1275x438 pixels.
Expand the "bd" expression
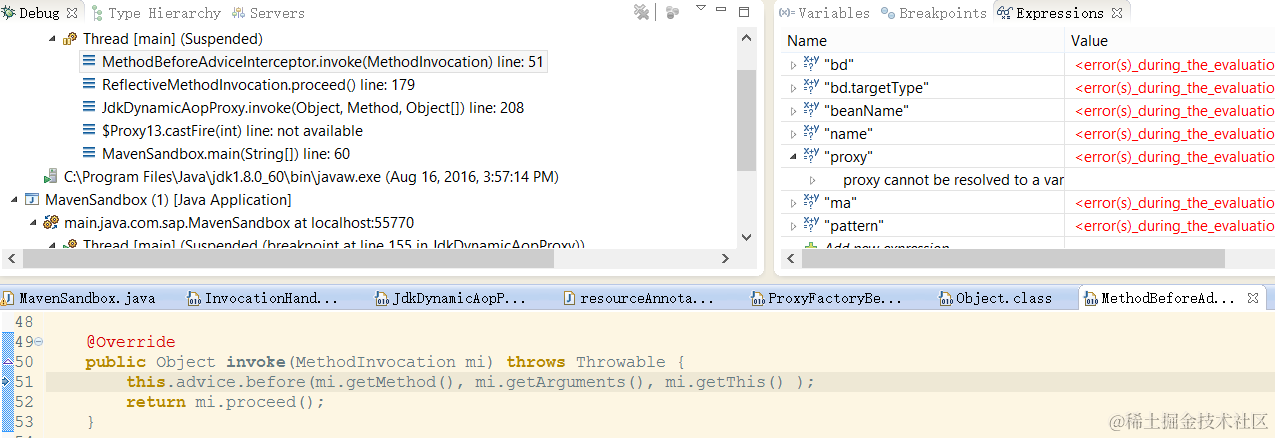[793, 65]
